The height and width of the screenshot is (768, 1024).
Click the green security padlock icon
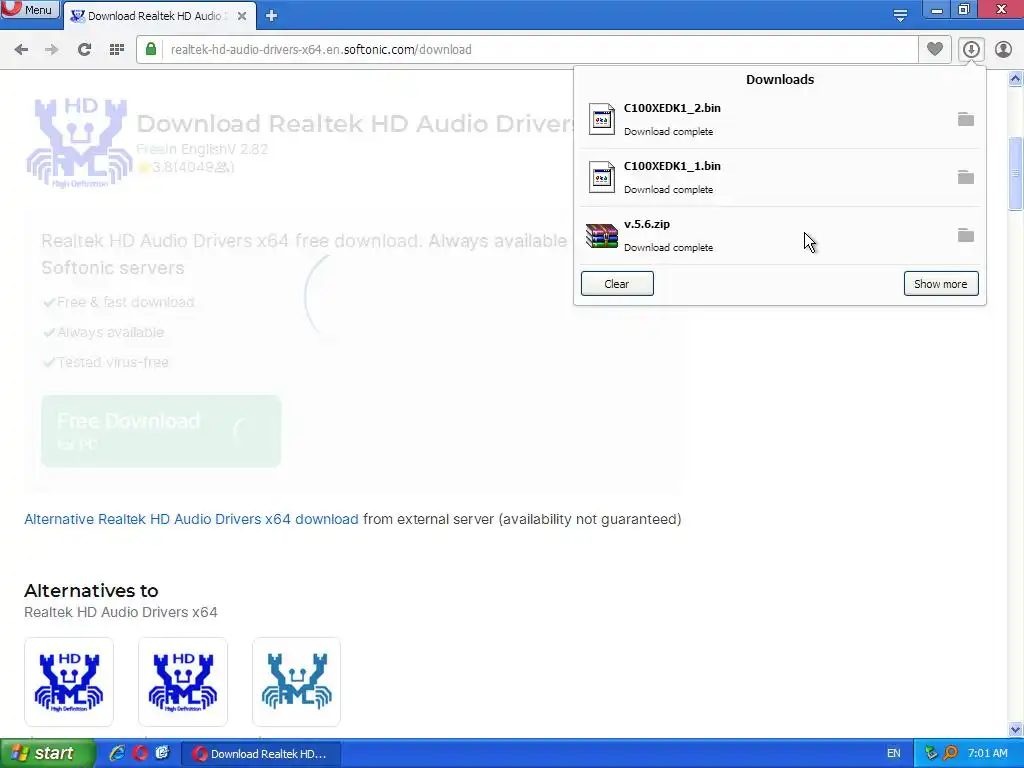click(151, 50)
